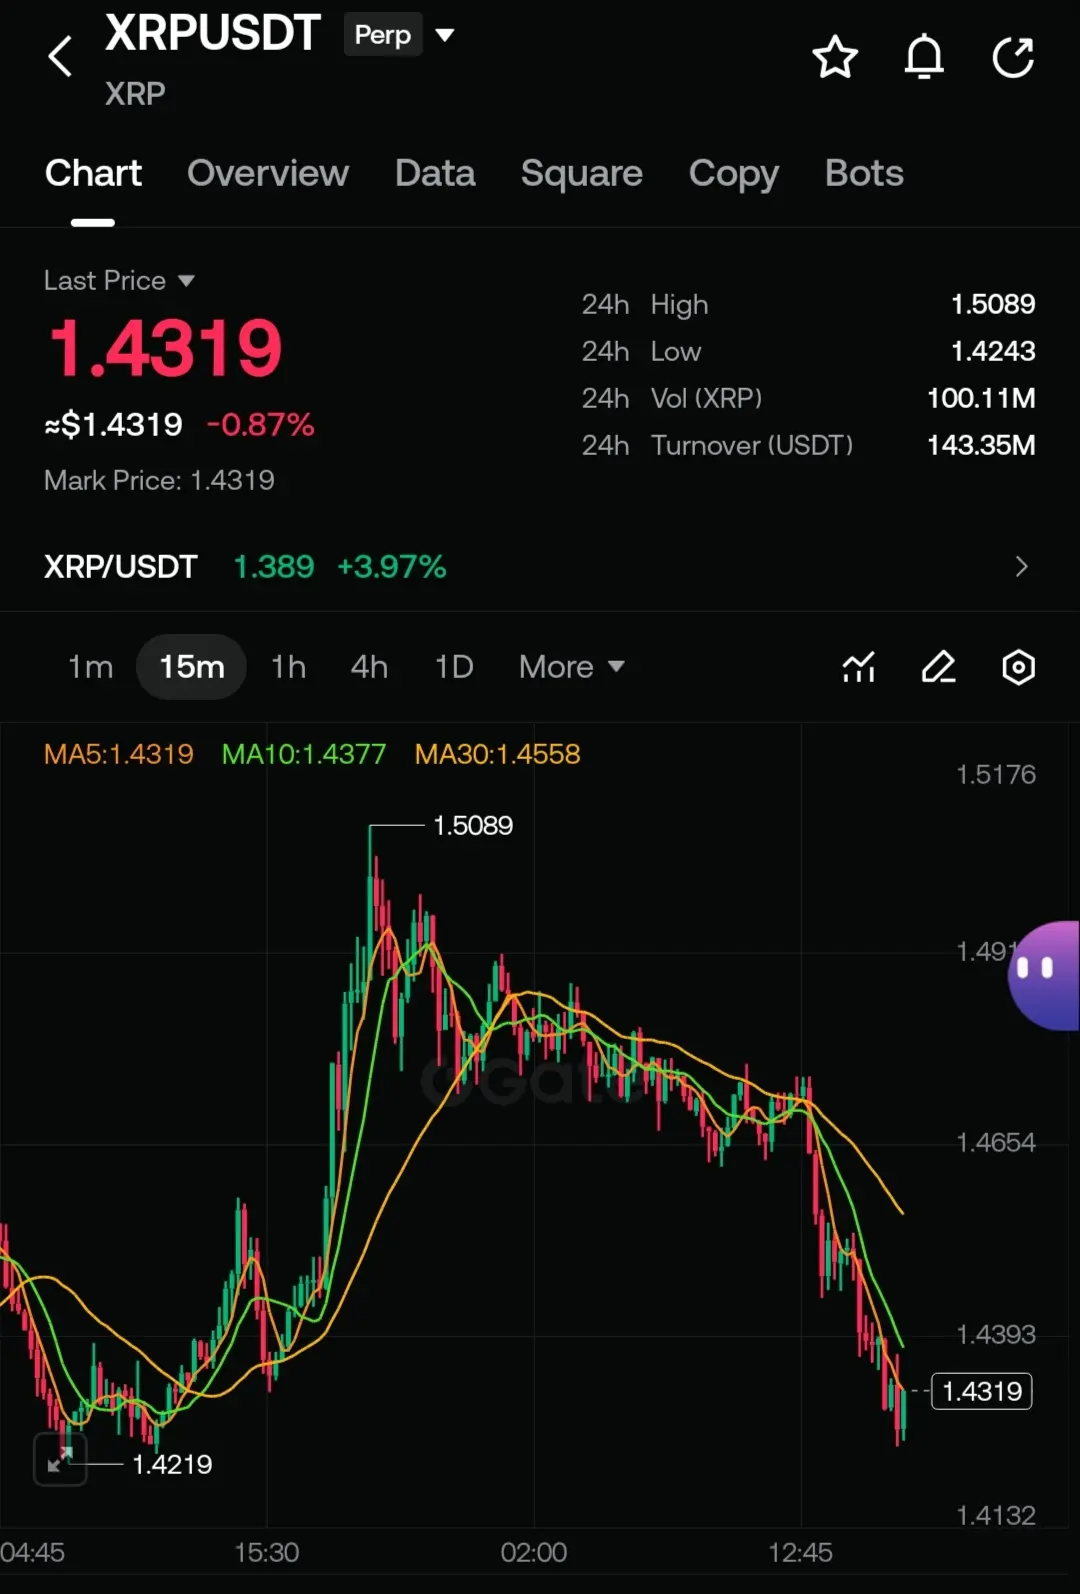Tap the 1.4393 price axis label

(996, 1334)
